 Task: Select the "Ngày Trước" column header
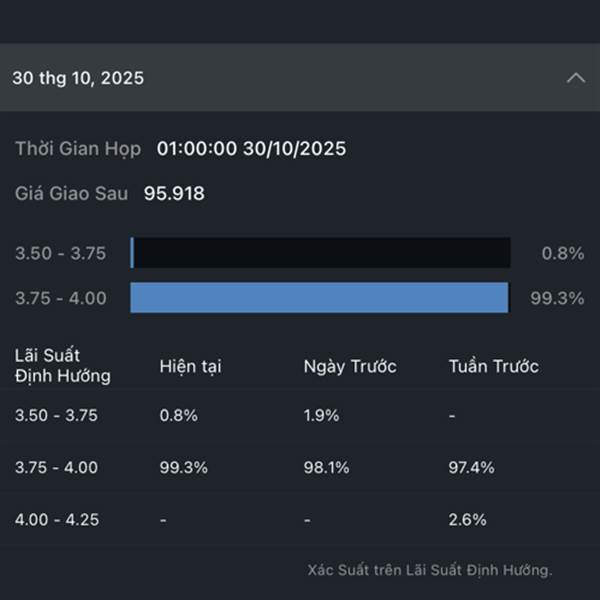click(x=350, y=366)
